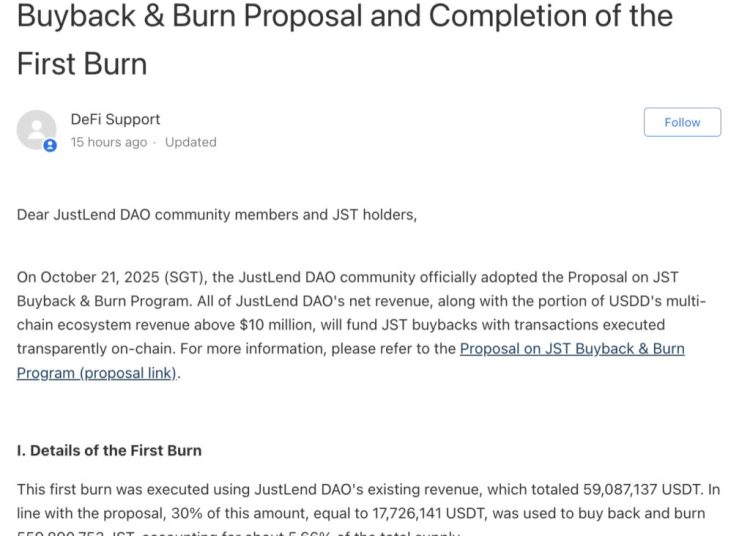Click the "Updated" label beside the timestamp
This screenshot has width=750, height=536.
coord(190,142)
